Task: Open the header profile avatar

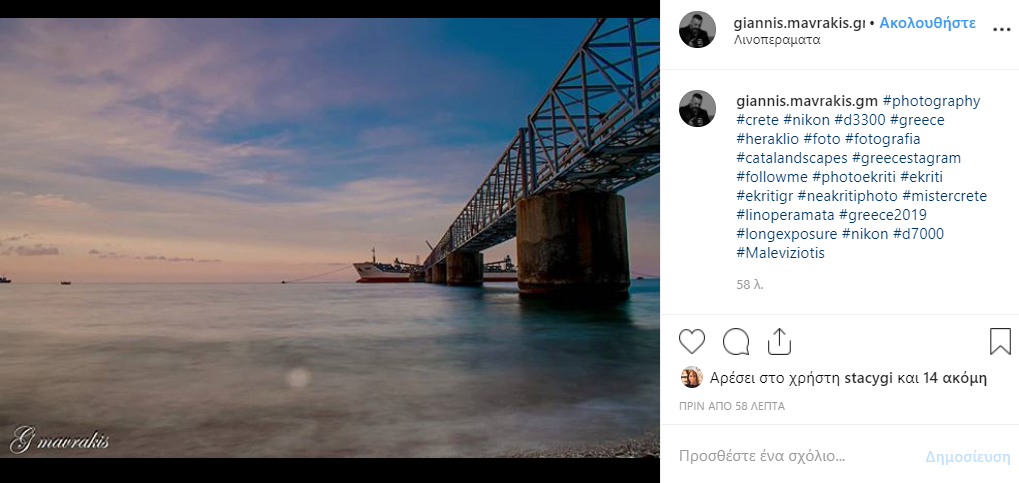Action: [x=697, y=30]
